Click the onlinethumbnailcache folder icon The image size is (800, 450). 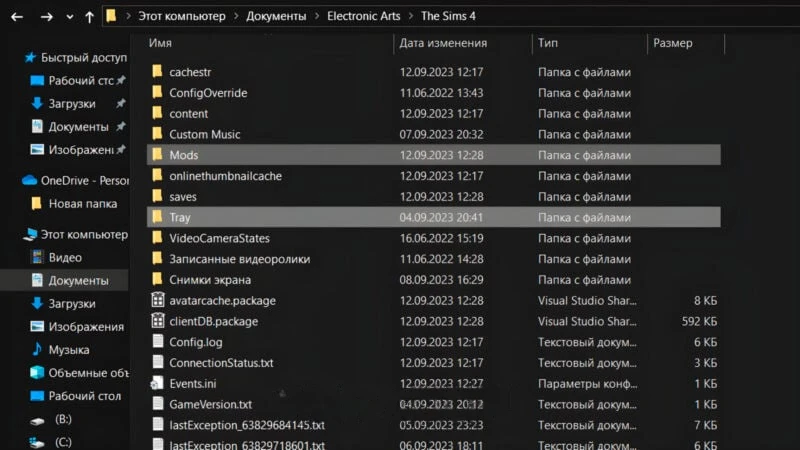(x=157, y=175)
